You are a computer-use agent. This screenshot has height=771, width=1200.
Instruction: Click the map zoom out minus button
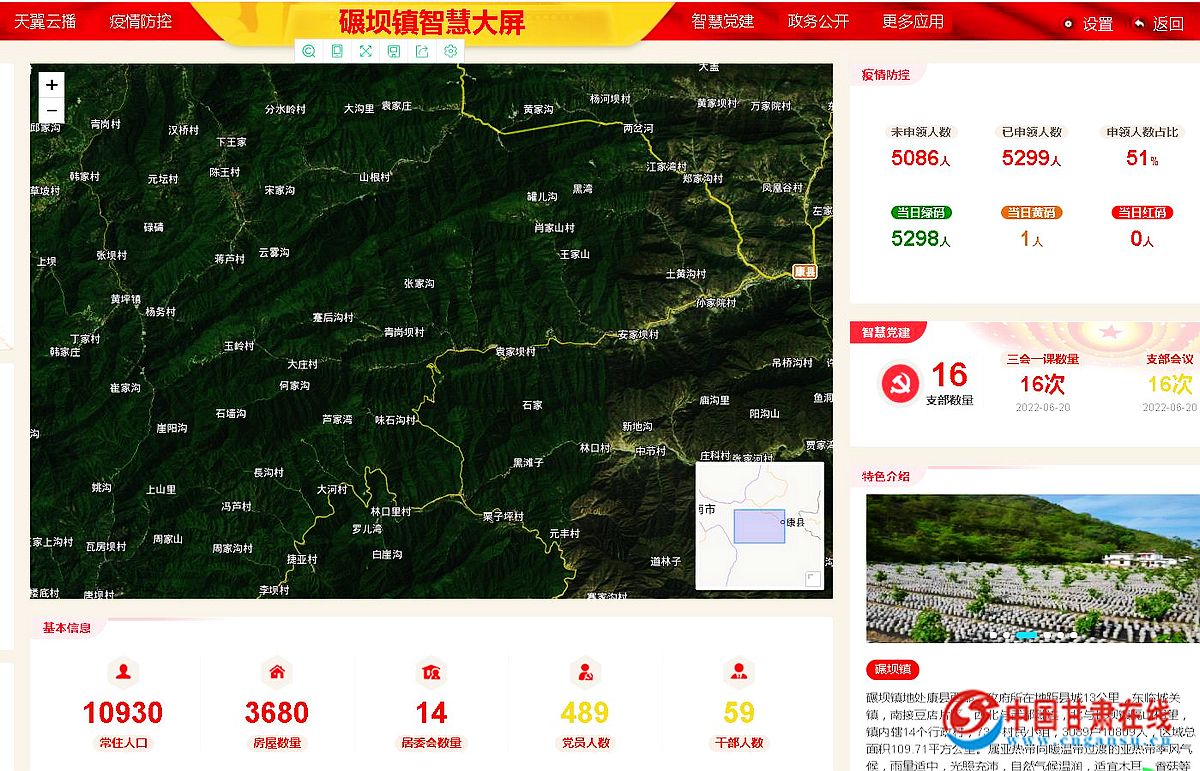(52, 111)
